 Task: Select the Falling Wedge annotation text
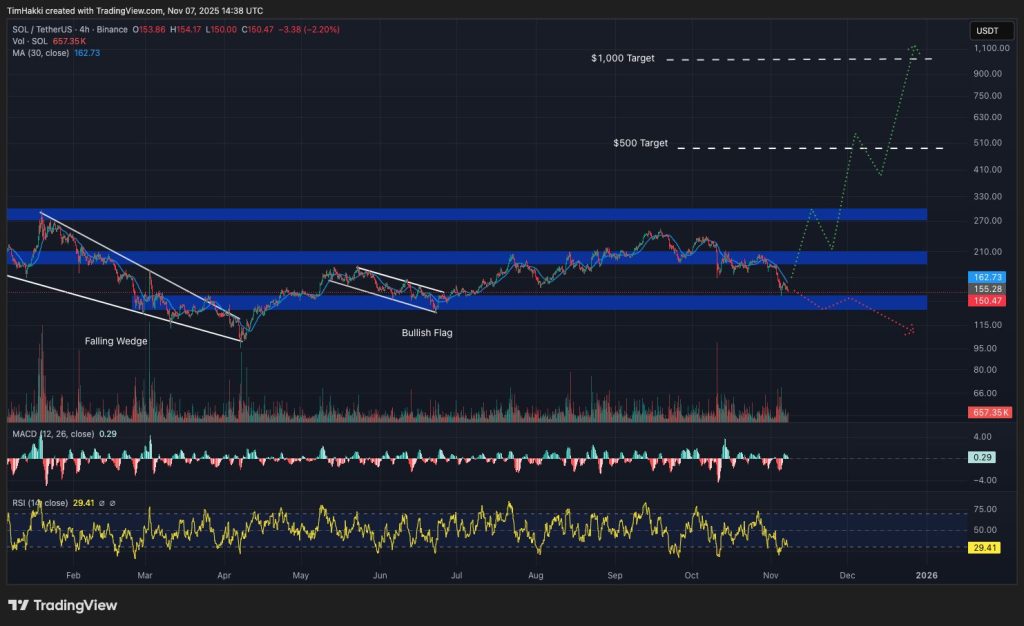[x=115, y=341]
